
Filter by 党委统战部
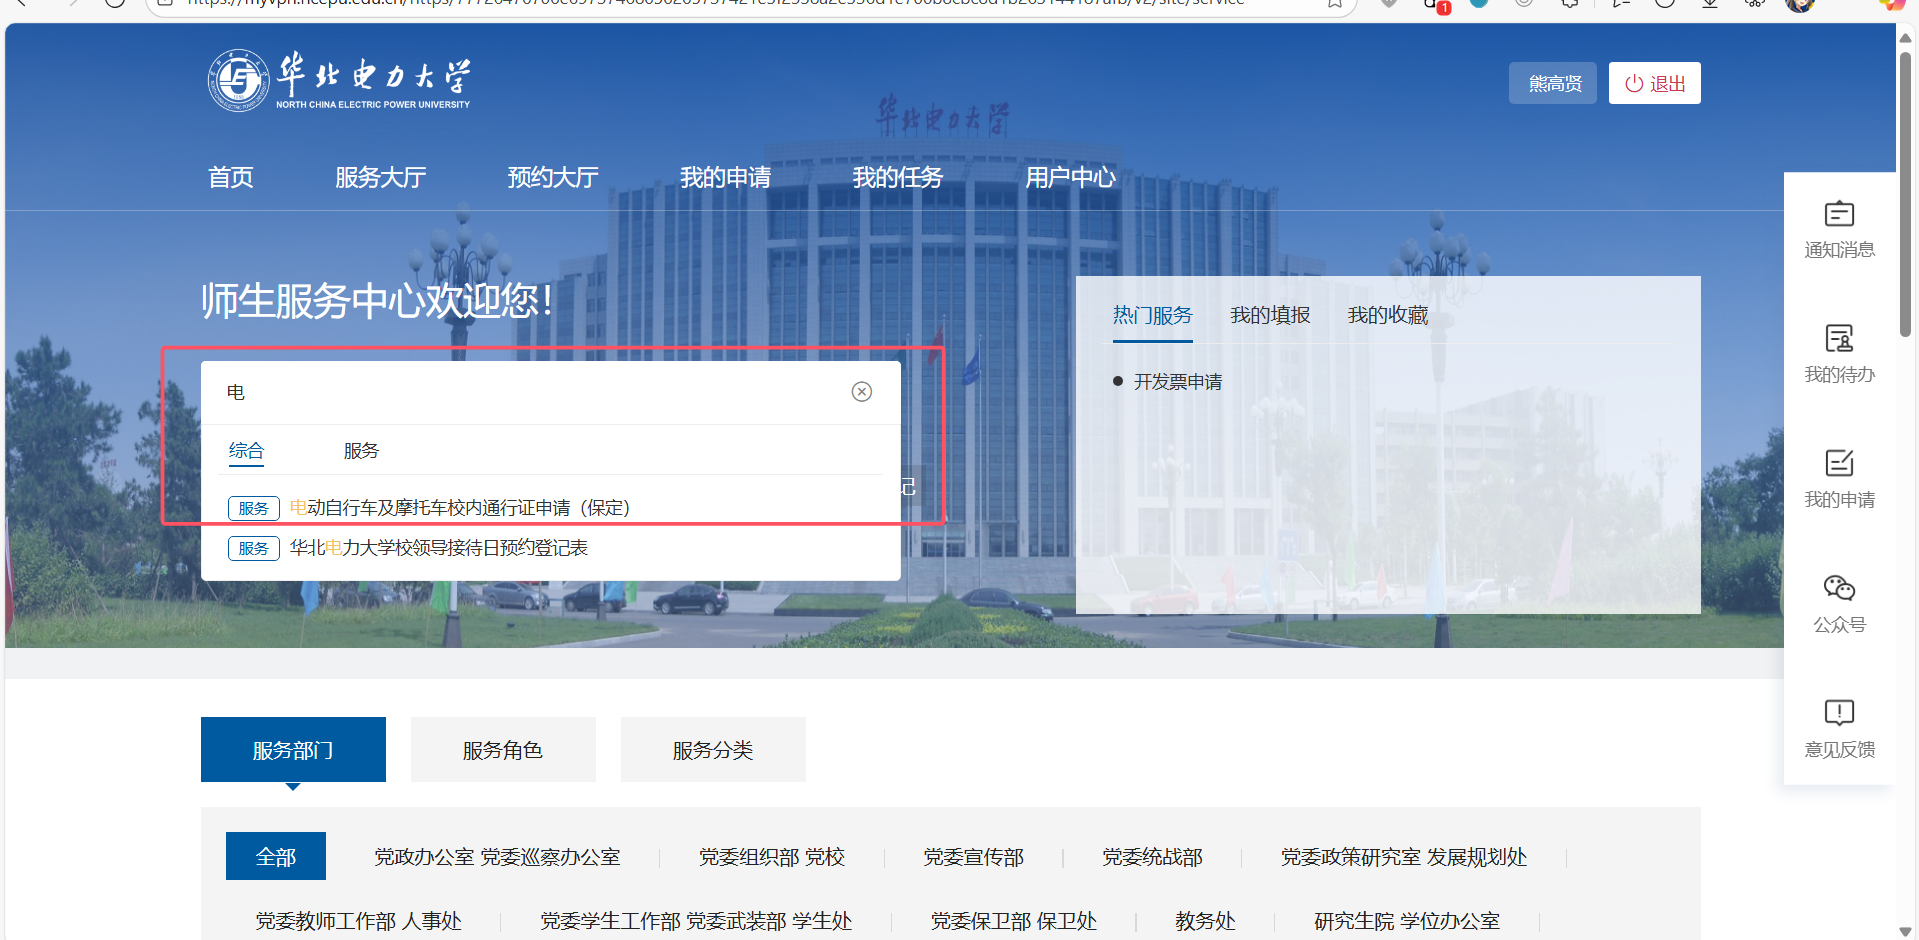[x=1152, y=857]
